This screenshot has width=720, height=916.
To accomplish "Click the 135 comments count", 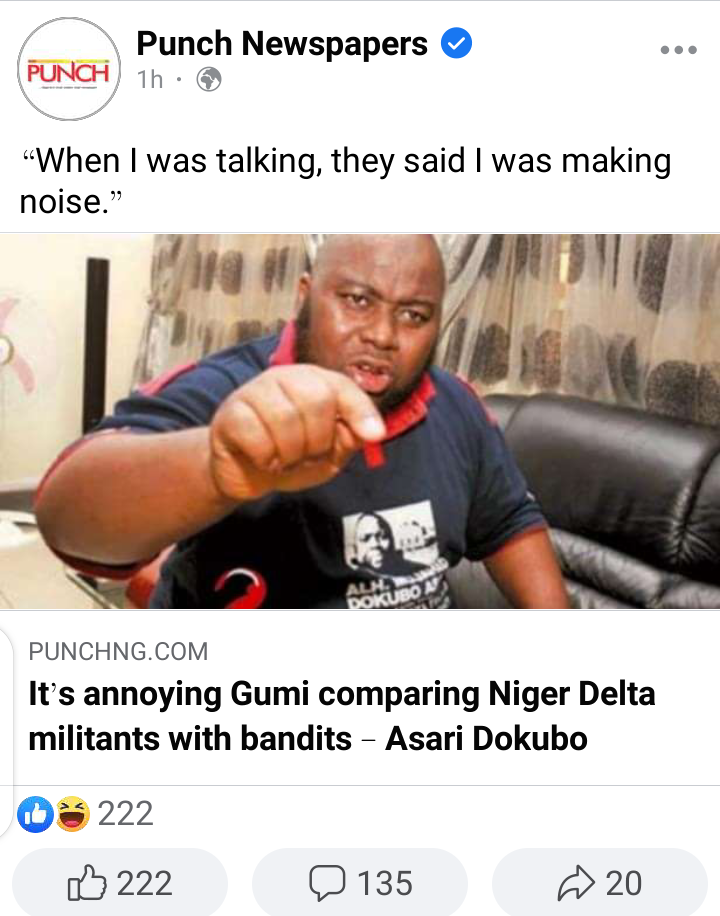I will (385, 883).
